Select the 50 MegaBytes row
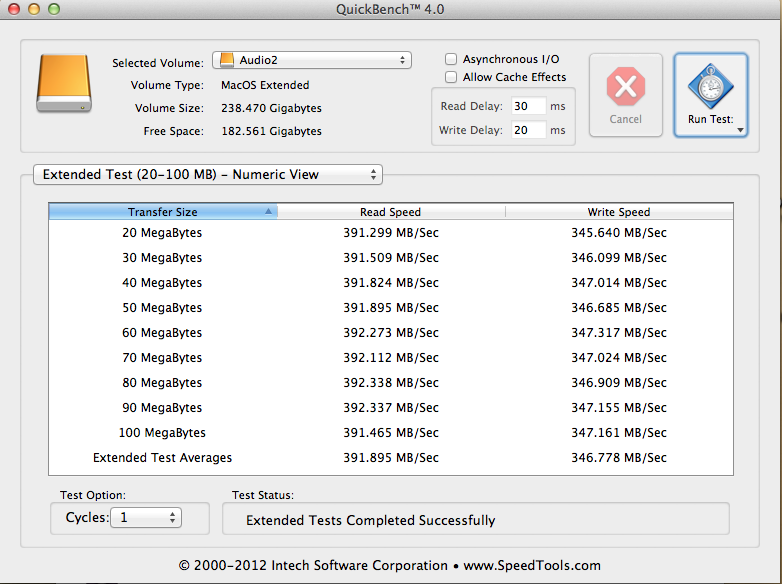Screen dimensions: 782x584 point(391,308)
